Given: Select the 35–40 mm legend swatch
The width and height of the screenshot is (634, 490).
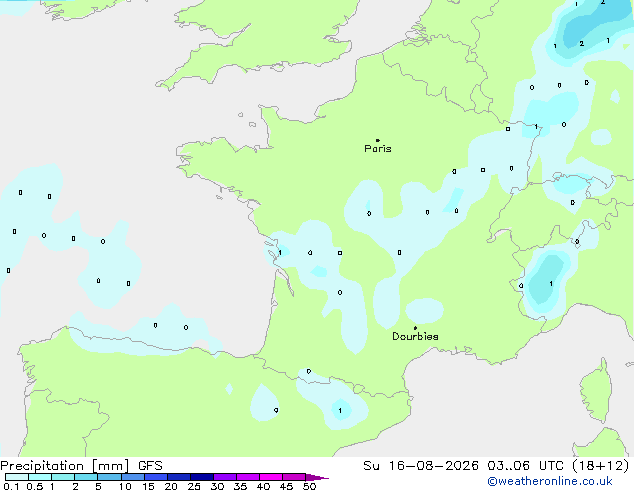Looking at the screenshot, I should tap(248, 477).
